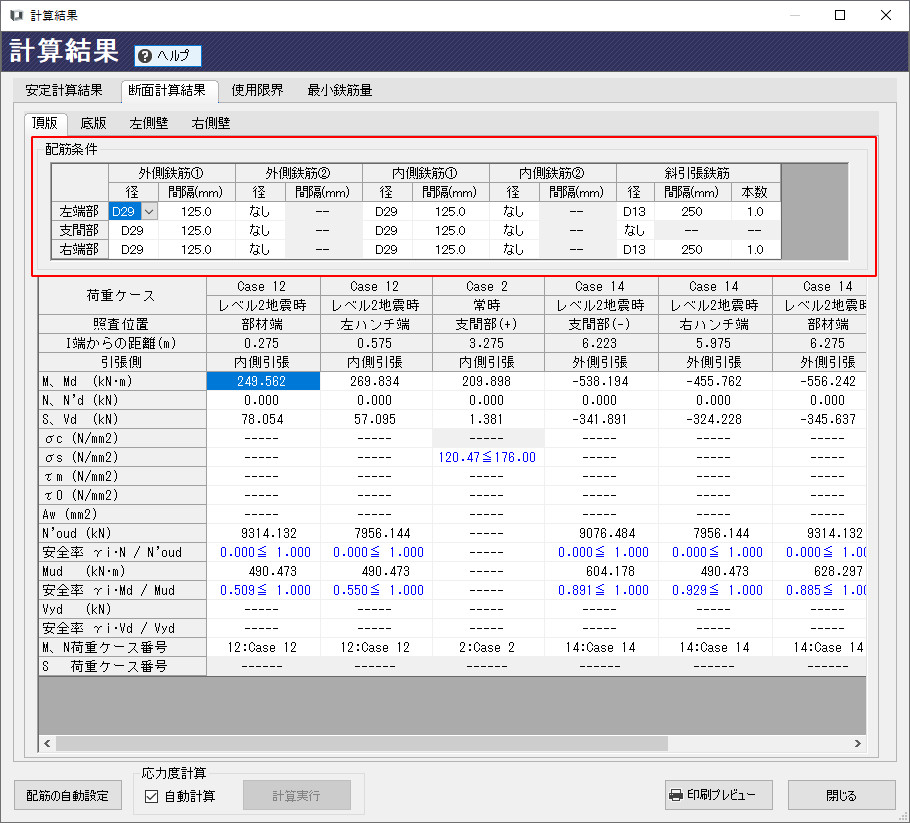Image resolution: width=910 pixels, height=823 pixels.
Task: Select 支間部 内側鉄筋① spacing cell 125.0
Action: (450, 230)
